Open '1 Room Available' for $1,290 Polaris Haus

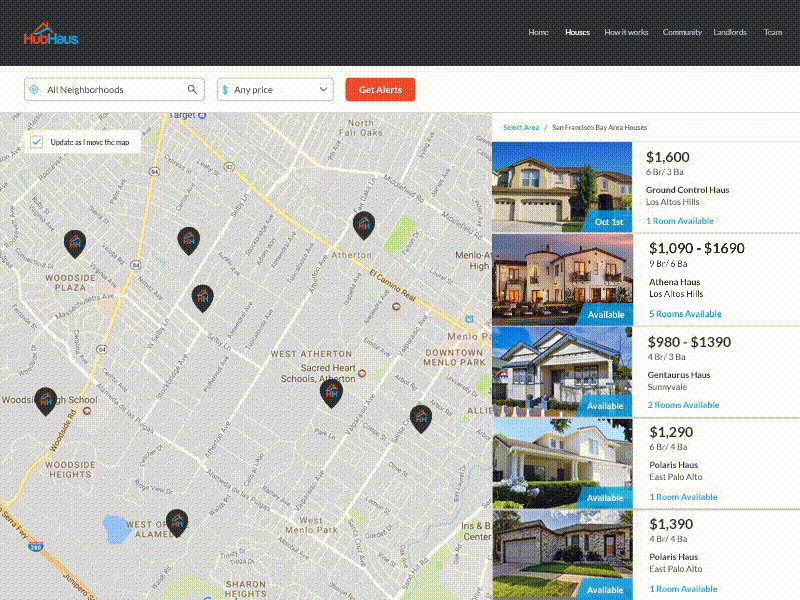(683, 497)
